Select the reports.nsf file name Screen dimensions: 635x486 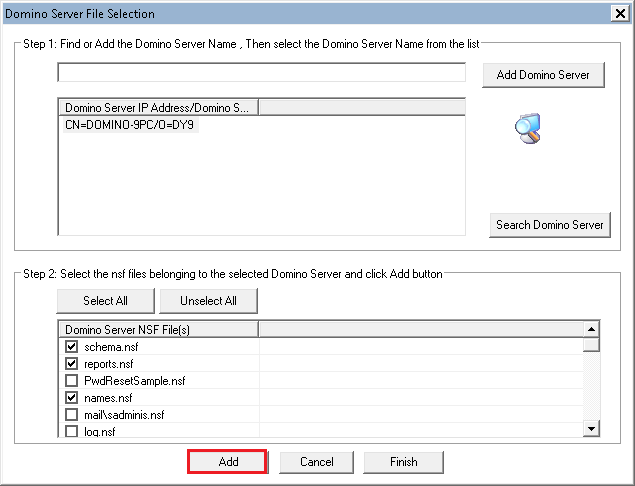coord(109,364)
